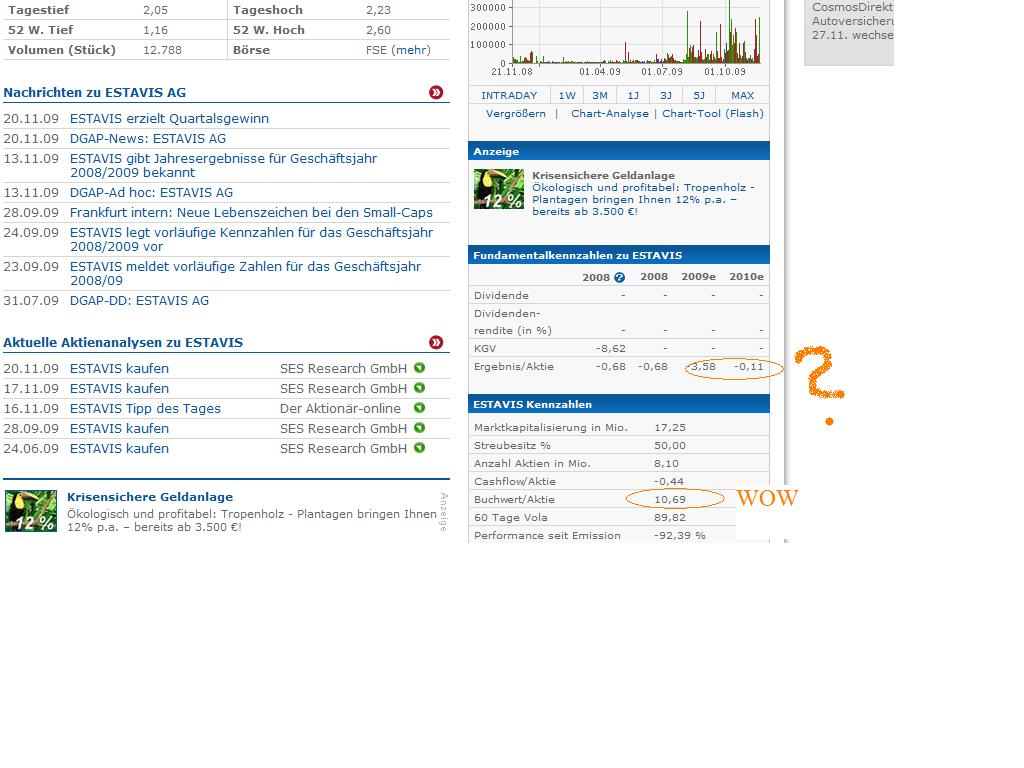This screenshot has height=768, width=1024.
Task: Click Der Aktionär-online source text
Action: [x=340, y=409]
